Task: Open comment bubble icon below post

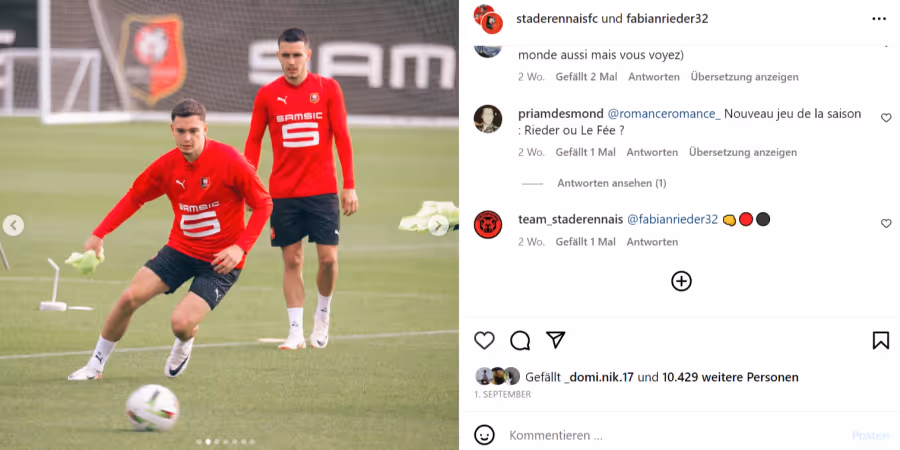Action: pyautogui.click(x=520, y=340)
